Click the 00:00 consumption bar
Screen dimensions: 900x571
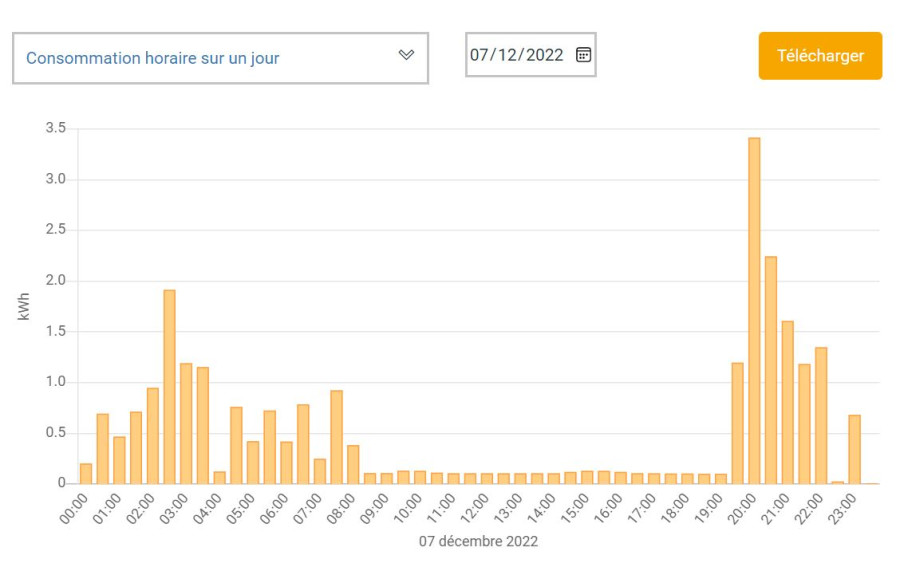(86, 474)
